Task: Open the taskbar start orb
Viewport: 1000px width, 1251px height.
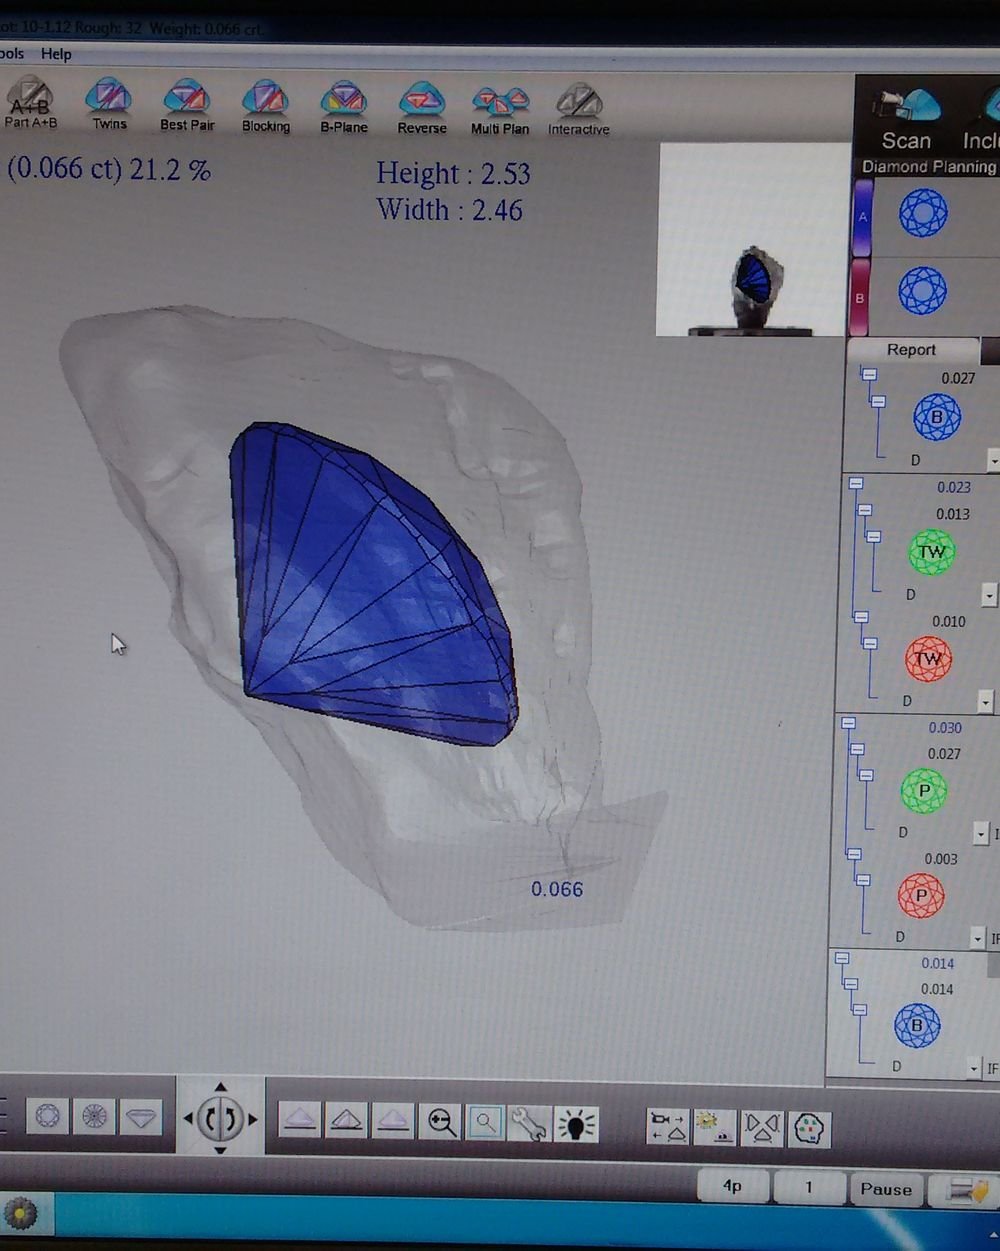Action: point(21,1214)
